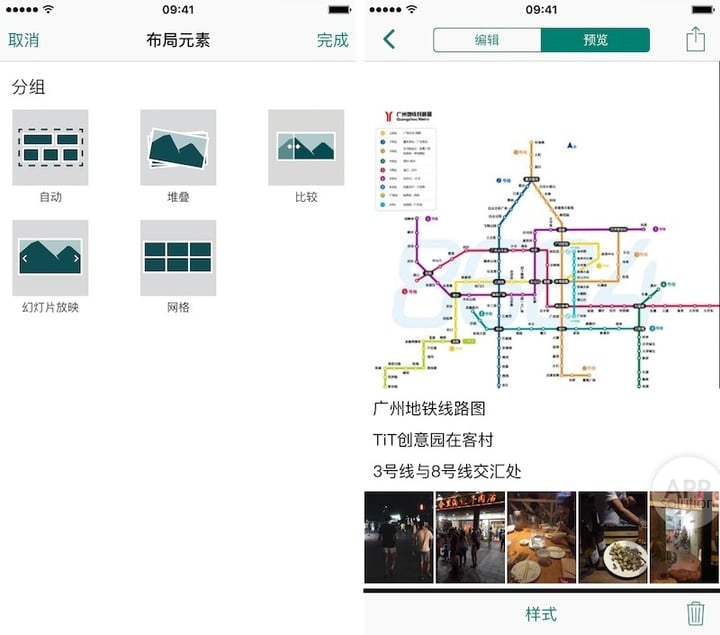720x635 pixels.
Task: Tap the text line 3号线与8号线交汇处
Action: (x=447, y=471)
